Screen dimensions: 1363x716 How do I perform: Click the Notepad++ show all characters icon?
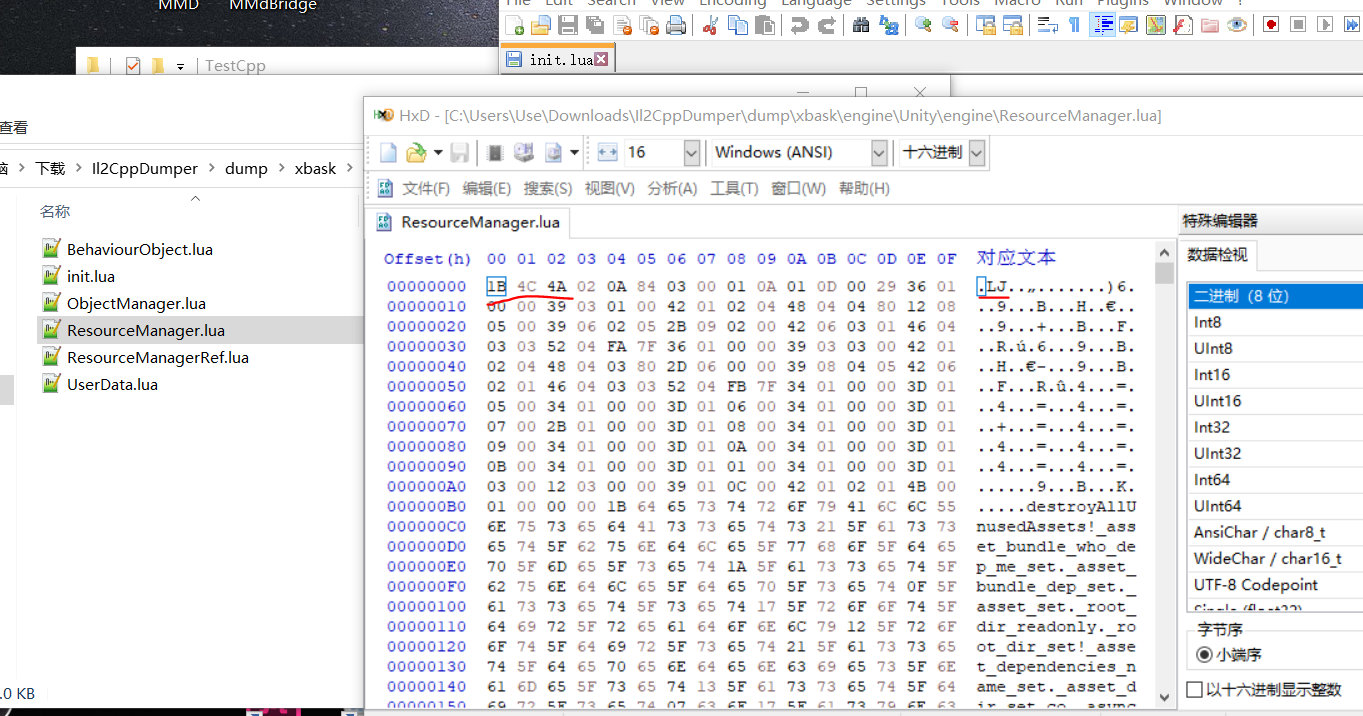(x=1075, y=26)
